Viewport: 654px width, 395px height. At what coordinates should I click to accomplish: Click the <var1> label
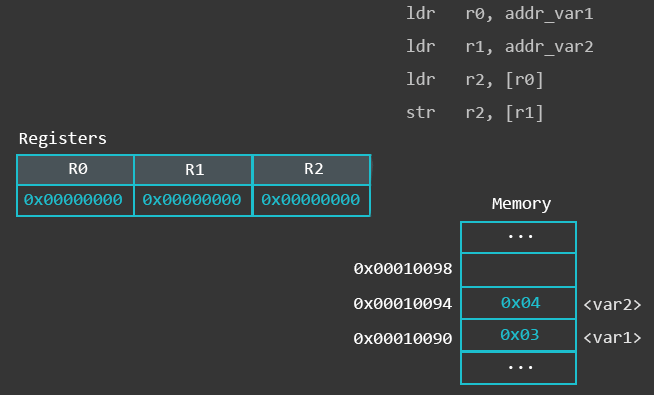coord(612,337)
